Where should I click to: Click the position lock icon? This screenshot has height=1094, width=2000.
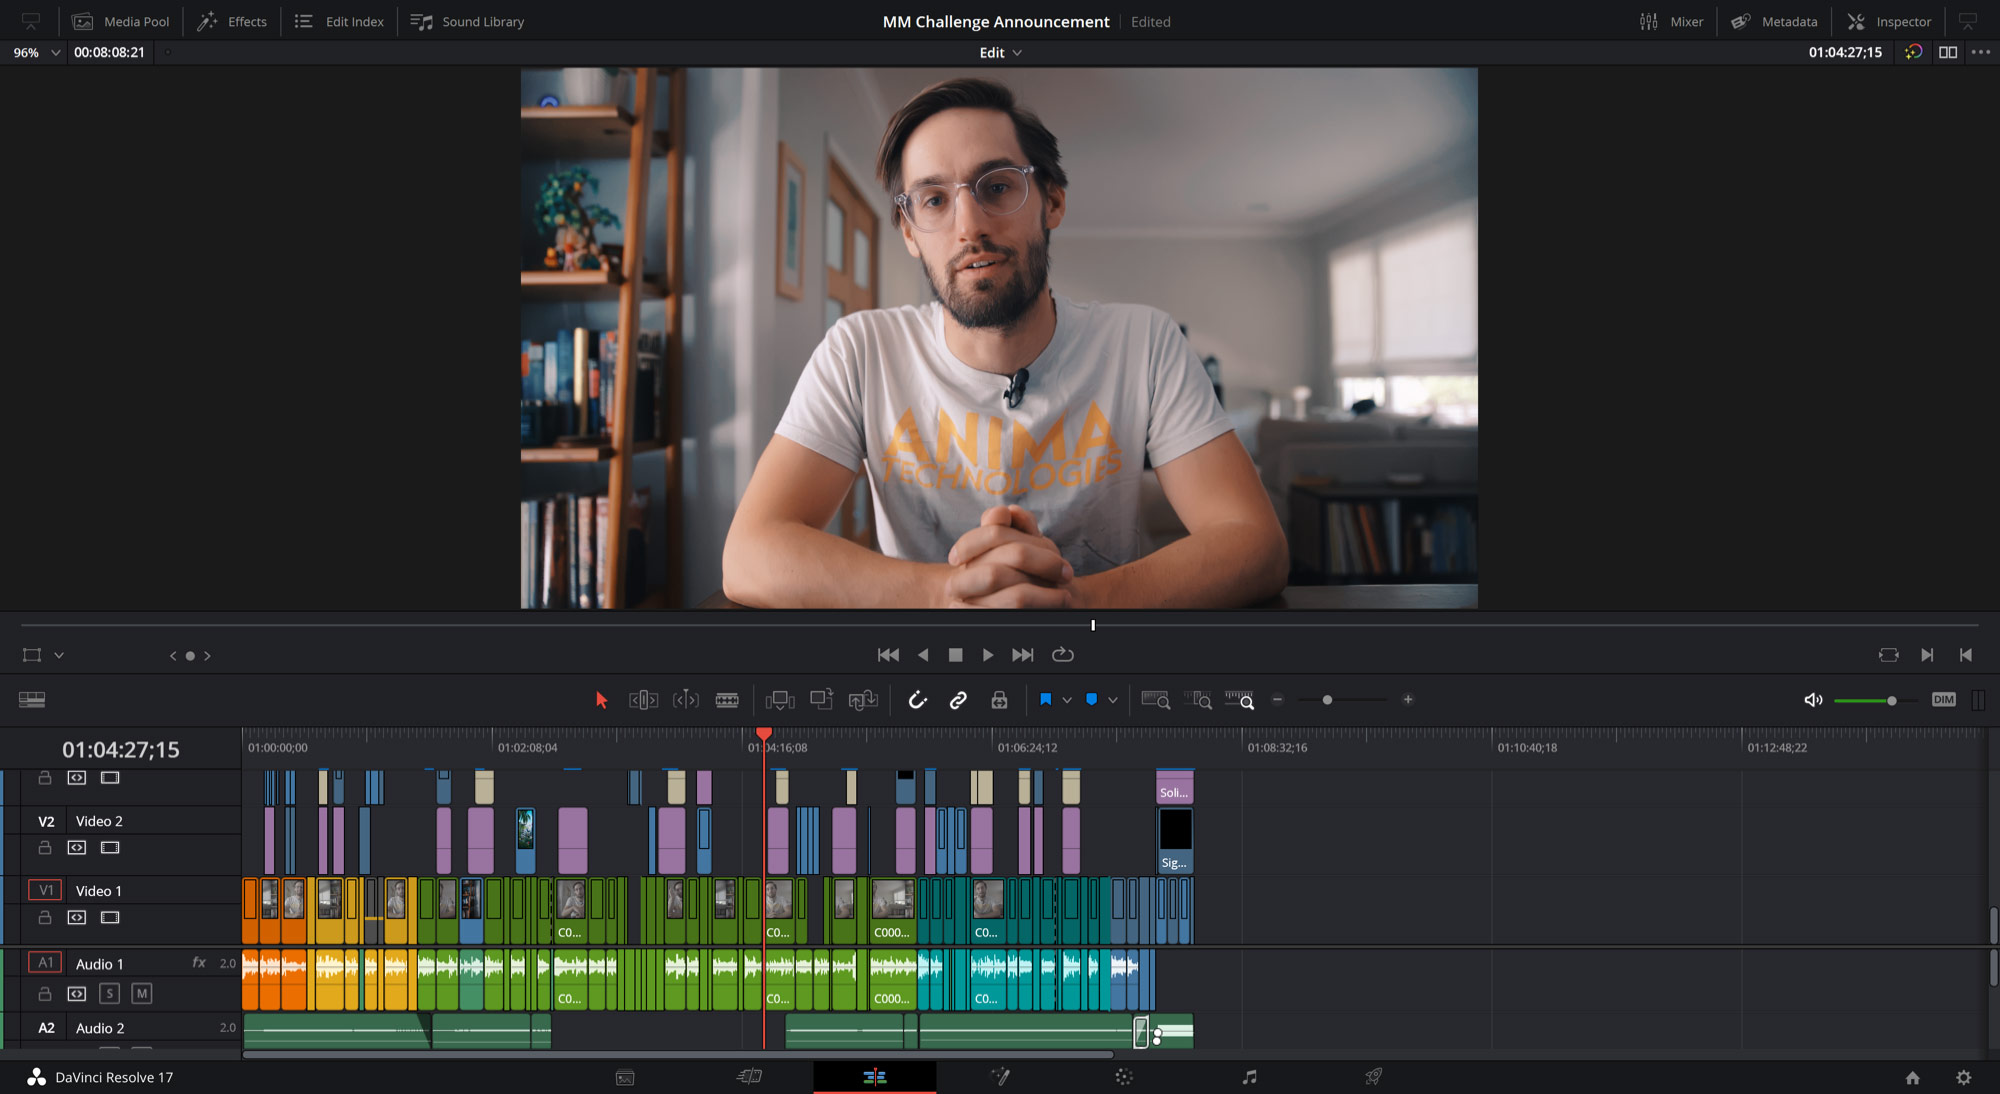(x=999, y=700)
